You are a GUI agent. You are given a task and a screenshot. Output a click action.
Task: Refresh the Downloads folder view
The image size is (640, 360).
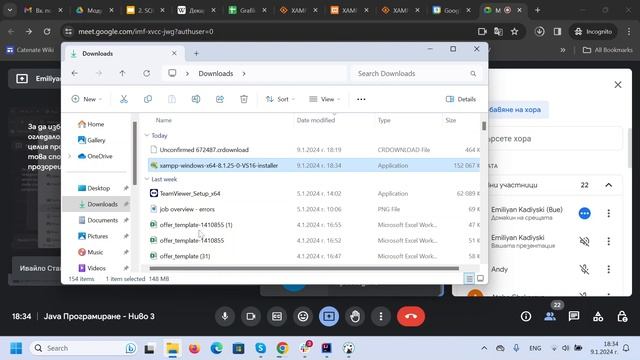click(147, 73)
